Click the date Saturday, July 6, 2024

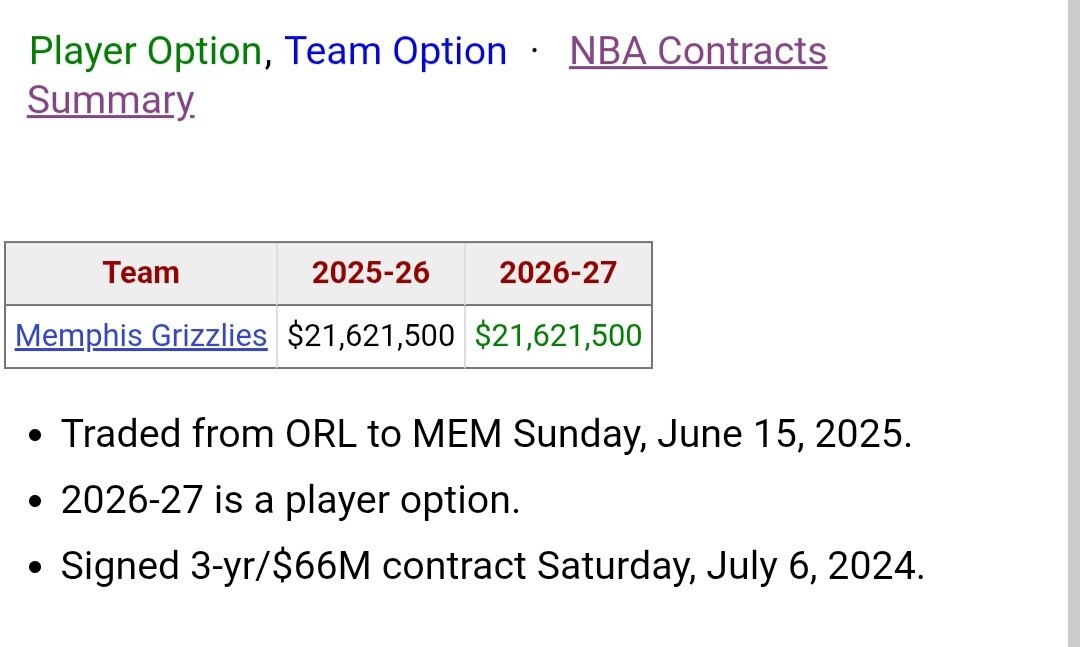pyautogui.click(x=730, y=566)
